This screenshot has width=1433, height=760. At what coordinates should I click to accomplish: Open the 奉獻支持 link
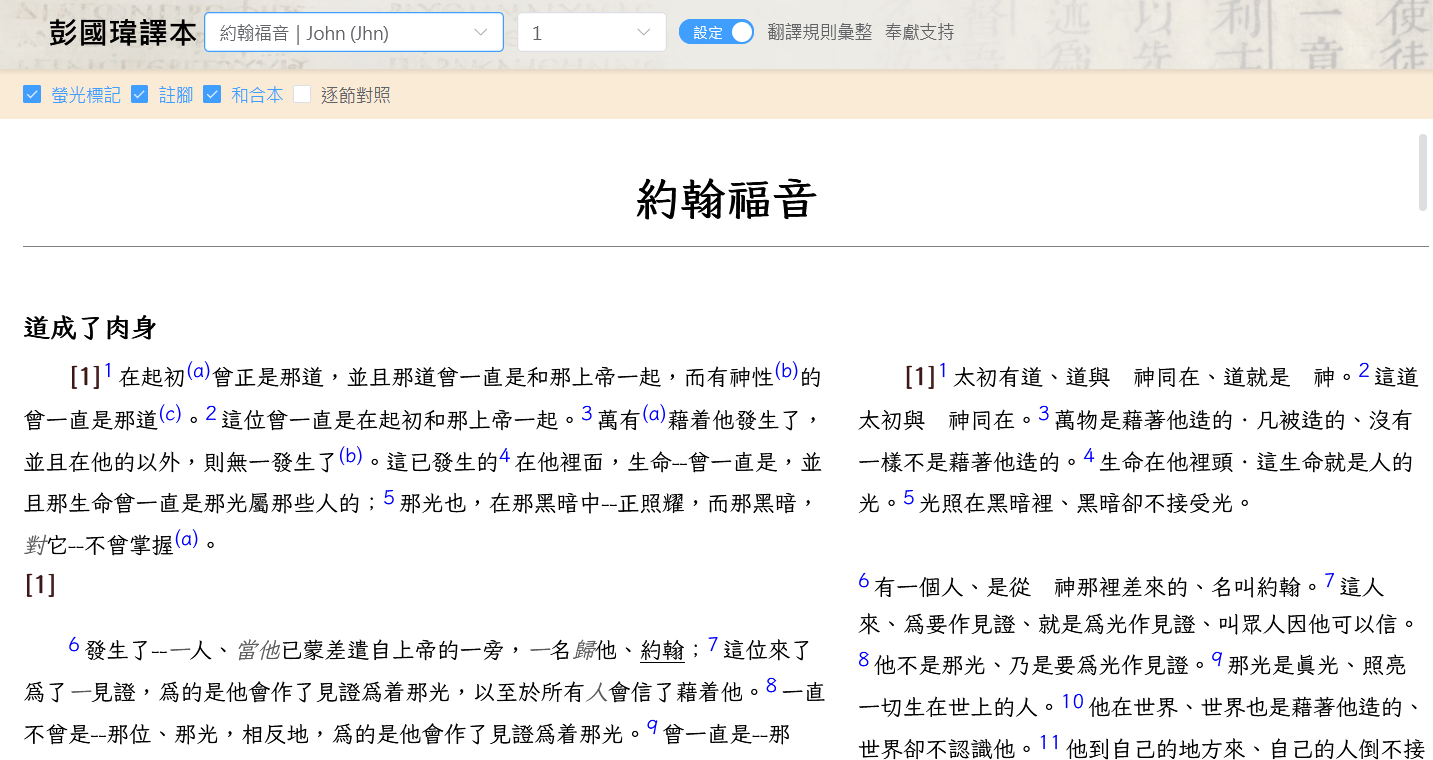point(919,32)
